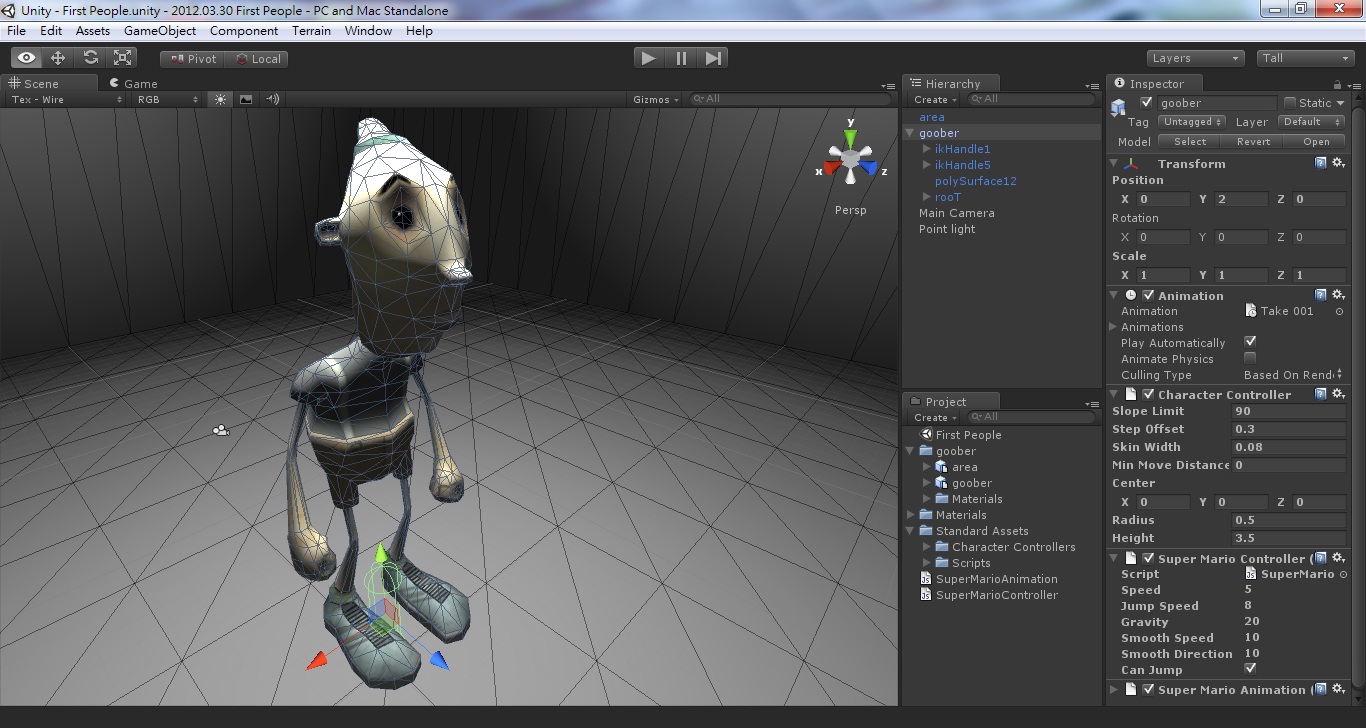This screenshot has height=728, width=1366.
Task: Select the Scale transform tool
Action: (123, 59)
